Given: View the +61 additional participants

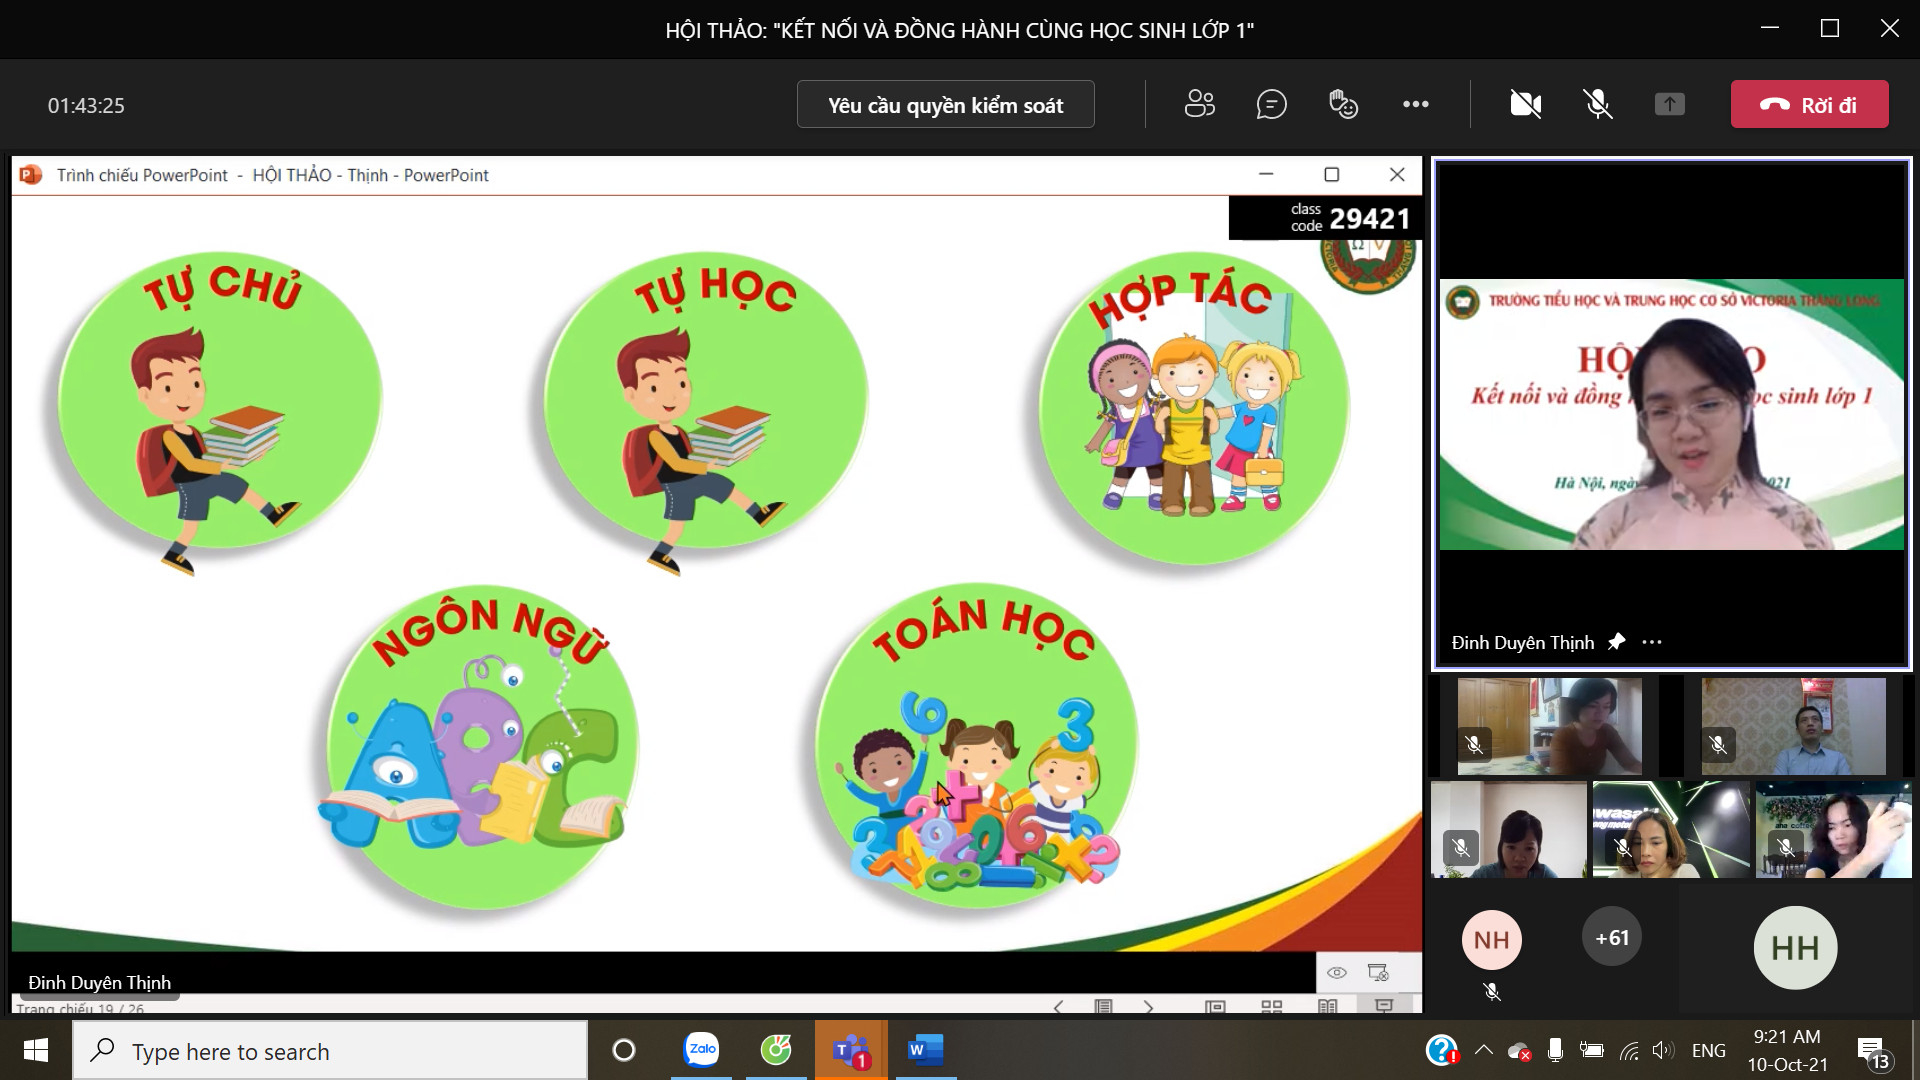Looking at the screenshot, I should pyautogui.click(x=1611, y=938).
